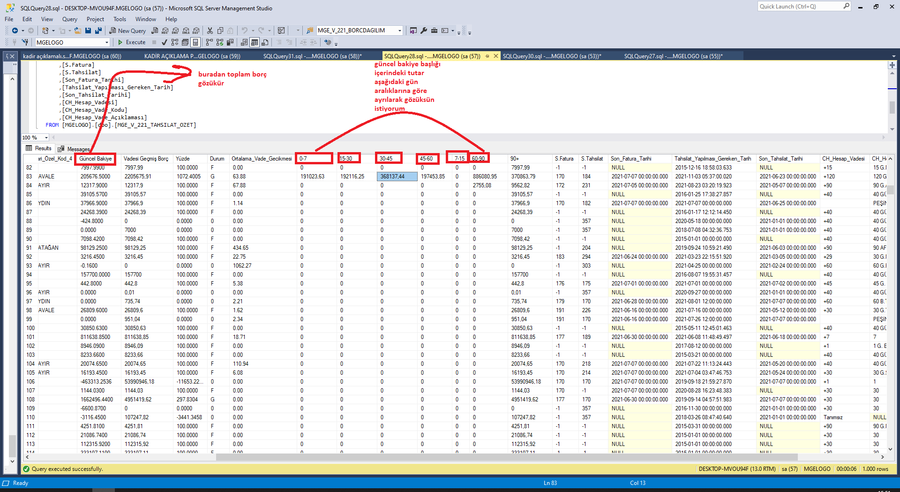Click the Undo arrow icon
Screen dimensions: 900x492
(244, 30)
